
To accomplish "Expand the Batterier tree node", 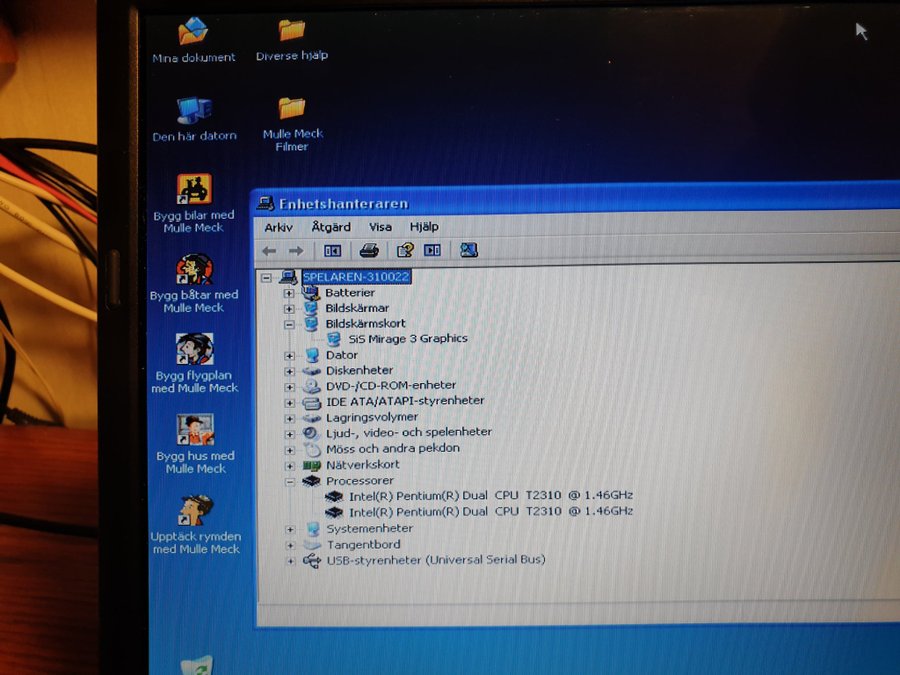I will pos(289,293).
